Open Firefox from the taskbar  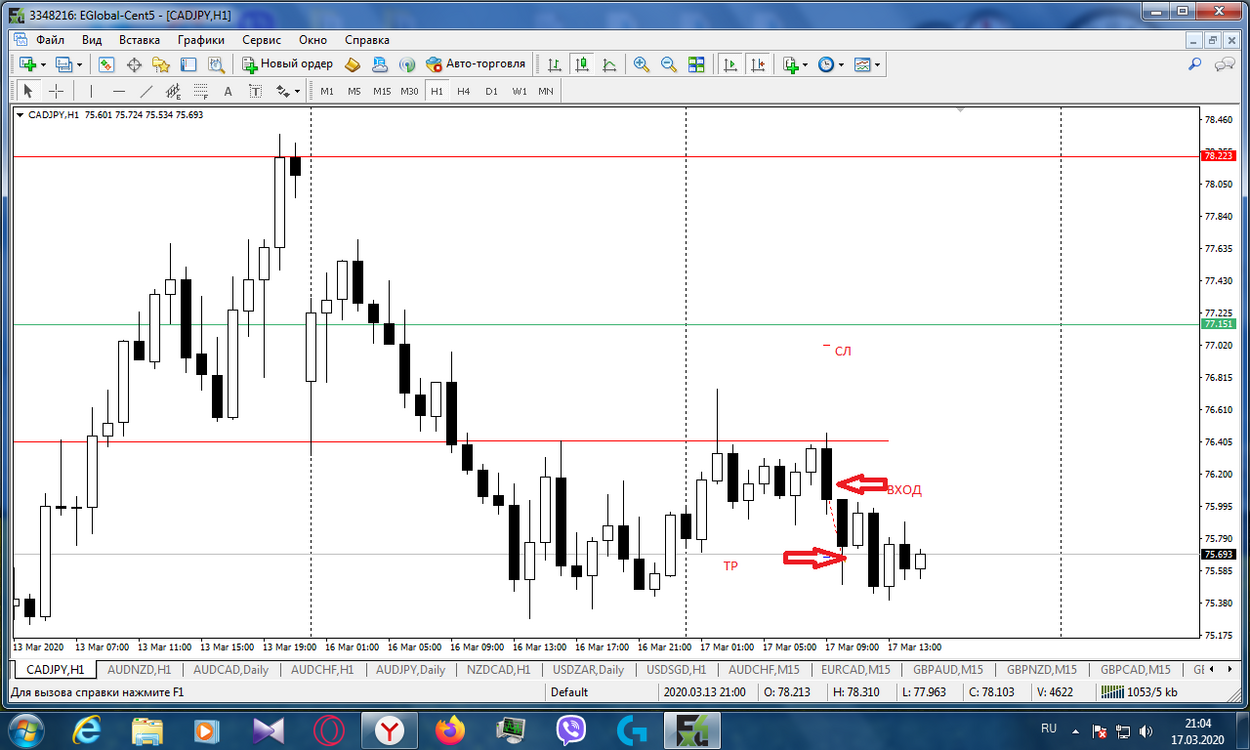(451, 731)
